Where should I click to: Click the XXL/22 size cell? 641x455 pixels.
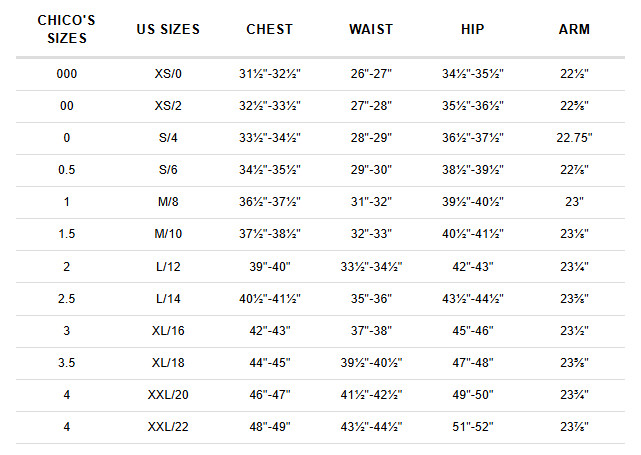(x=168, y=427)
